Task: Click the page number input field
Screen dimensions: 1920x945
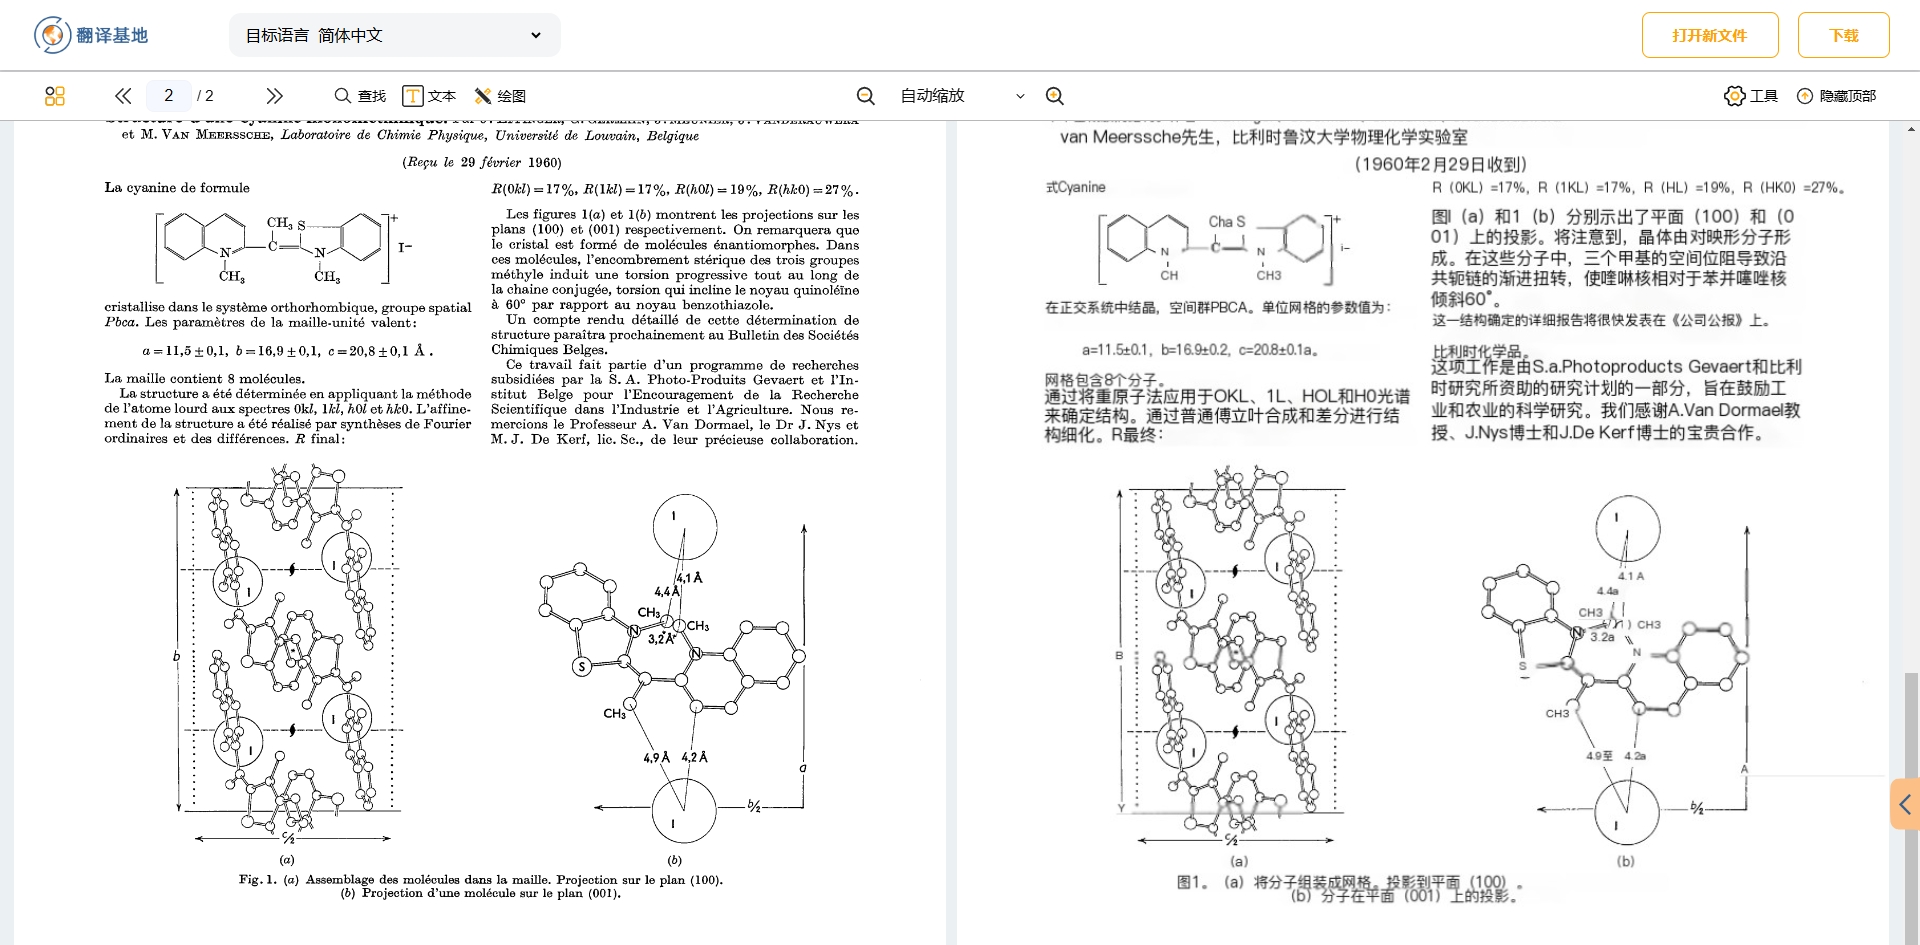Action: [x=168, y=96]
